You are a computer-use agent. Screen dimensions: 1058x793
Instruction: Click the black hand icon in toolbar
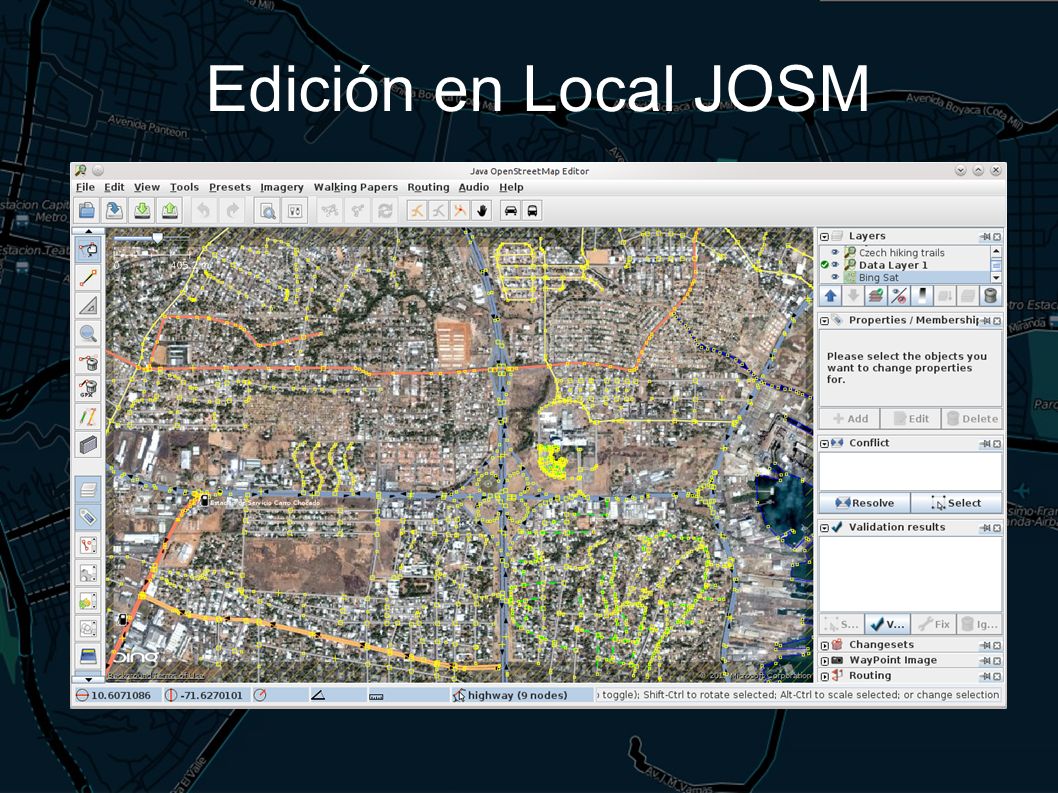click(x=482, y=211)
